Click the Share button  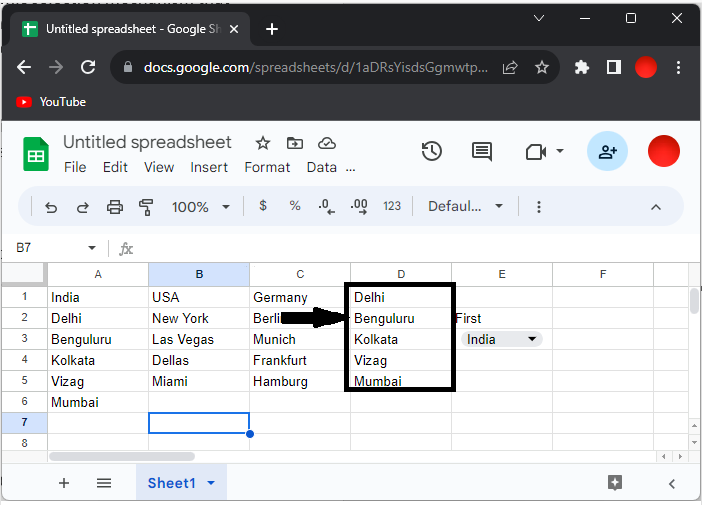(x=607, y=152)
